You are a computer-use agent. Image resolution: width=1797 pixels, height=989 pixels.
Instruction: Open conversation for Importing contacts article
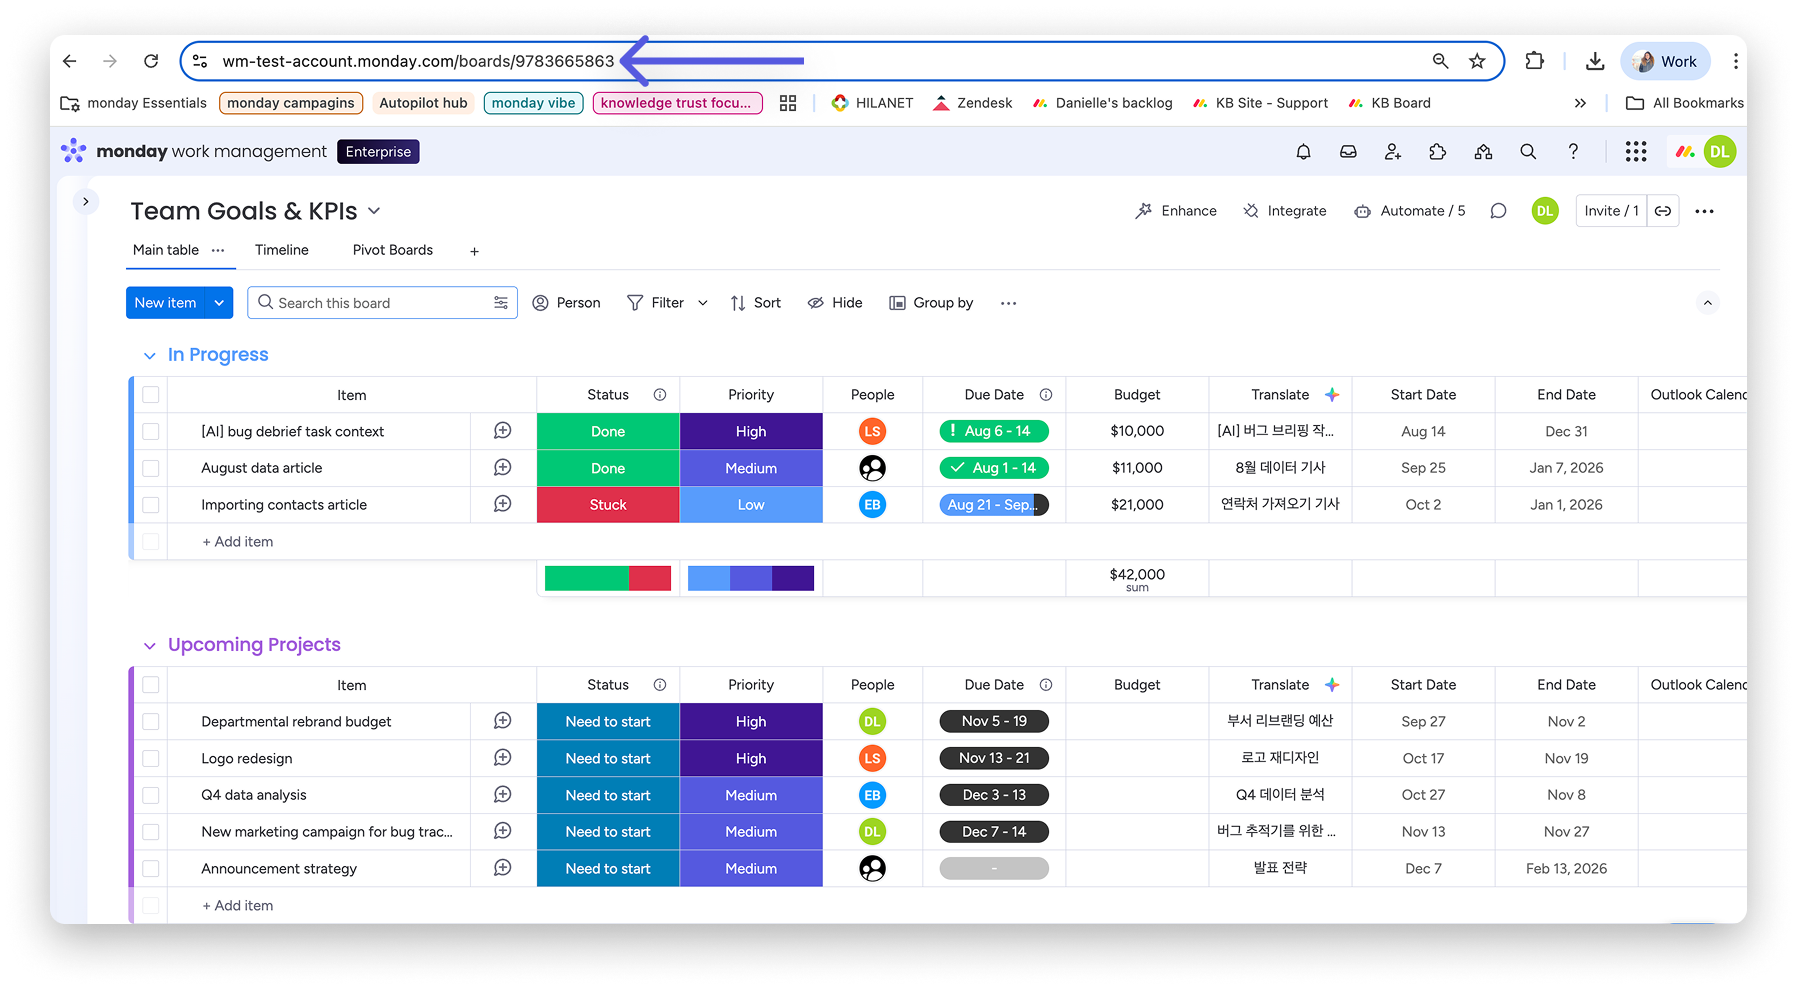pyautogui.click(x=503, y=504)
